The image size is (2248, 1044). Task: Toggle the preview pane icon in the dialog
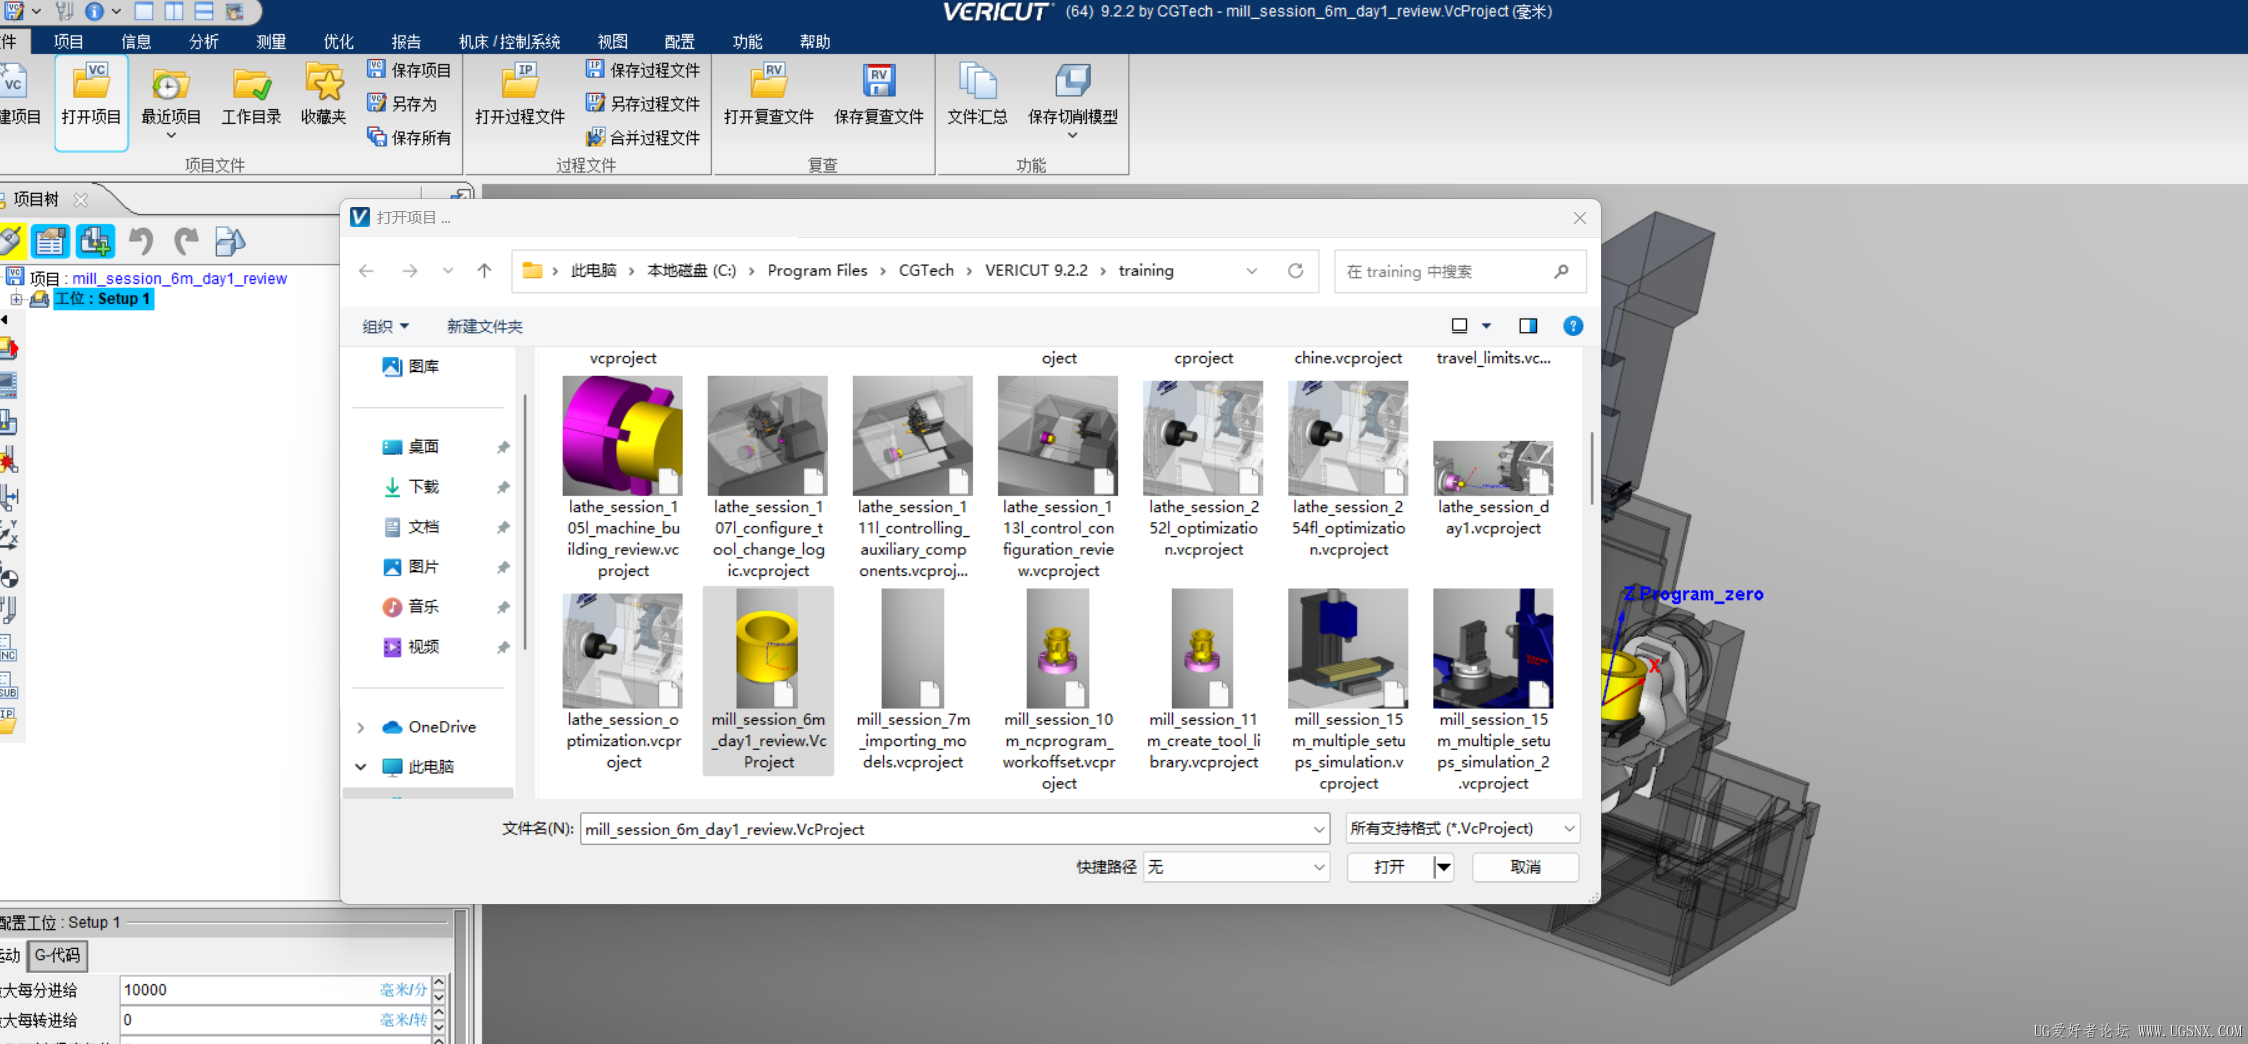coord(1528,326)
